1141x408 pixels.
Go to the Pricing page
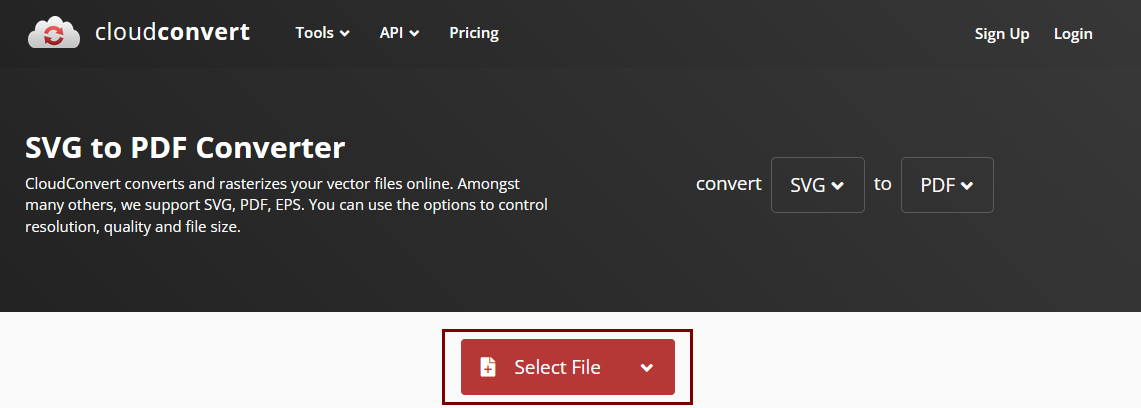(474, 33)
